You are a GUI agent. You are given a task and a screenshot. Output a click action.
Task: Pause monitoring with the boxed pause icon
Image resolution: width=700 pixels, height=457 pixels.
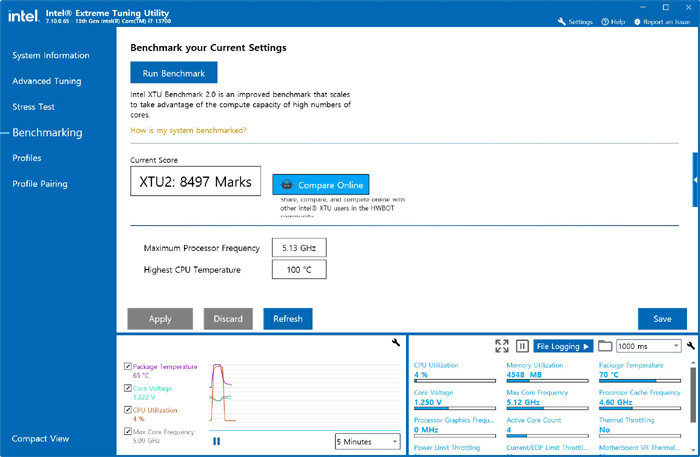click(x=522, y=346)
